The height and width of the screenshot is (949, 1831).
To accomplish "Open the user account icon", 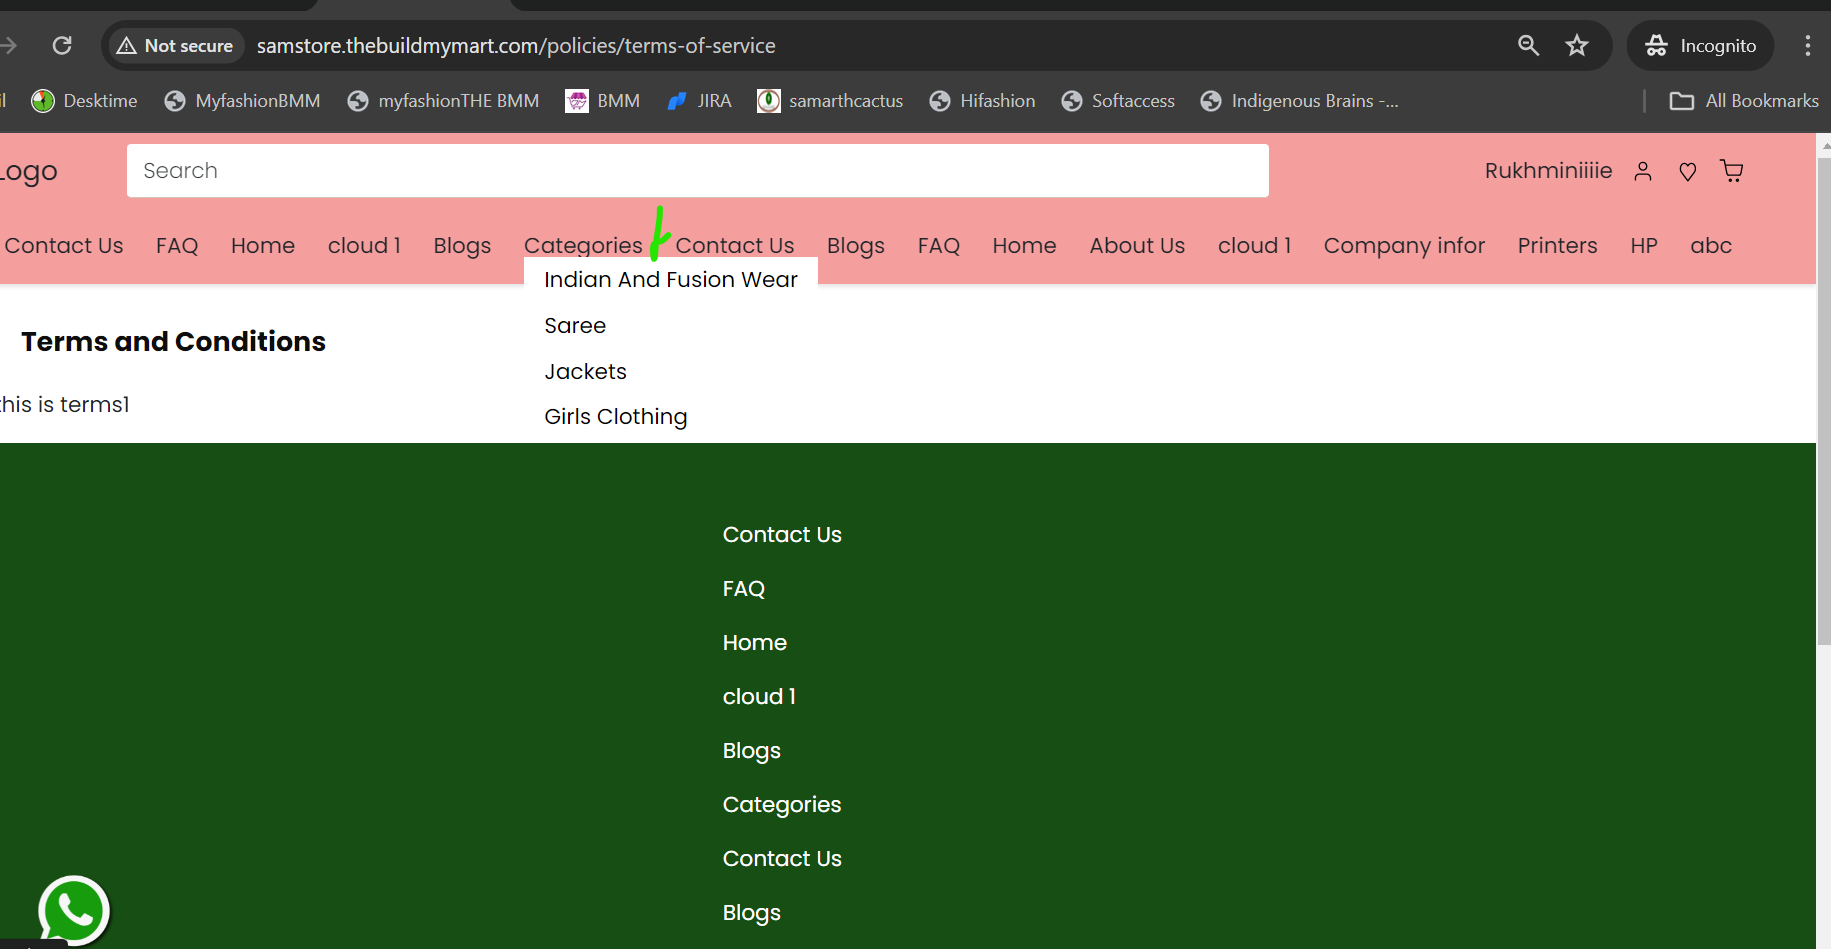I will click(x=1643, y=171).
